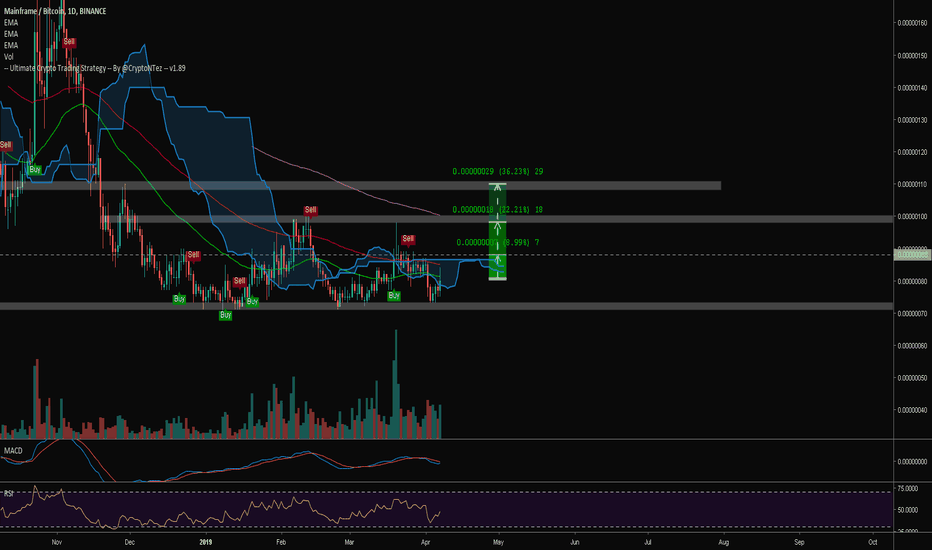Image resolution: width=932 pixels, height=550 pixels.
Task: Click the 0.00000120 price axis label
Action: click(x=912, y=152)
